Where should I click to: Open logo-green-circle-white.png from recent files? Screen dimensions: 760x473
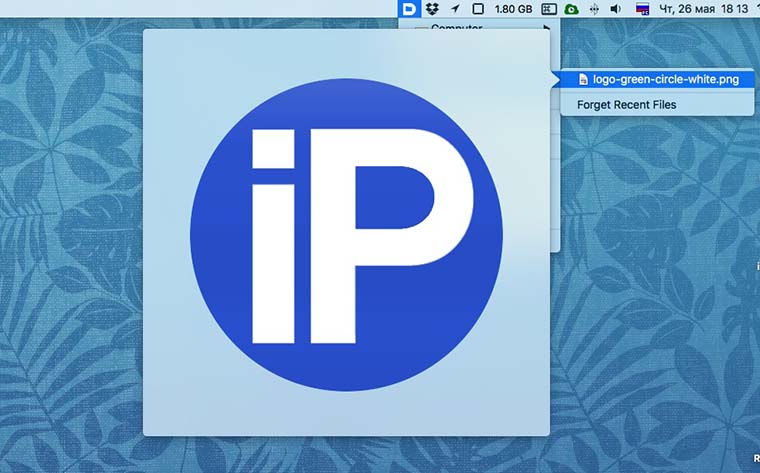658,79
